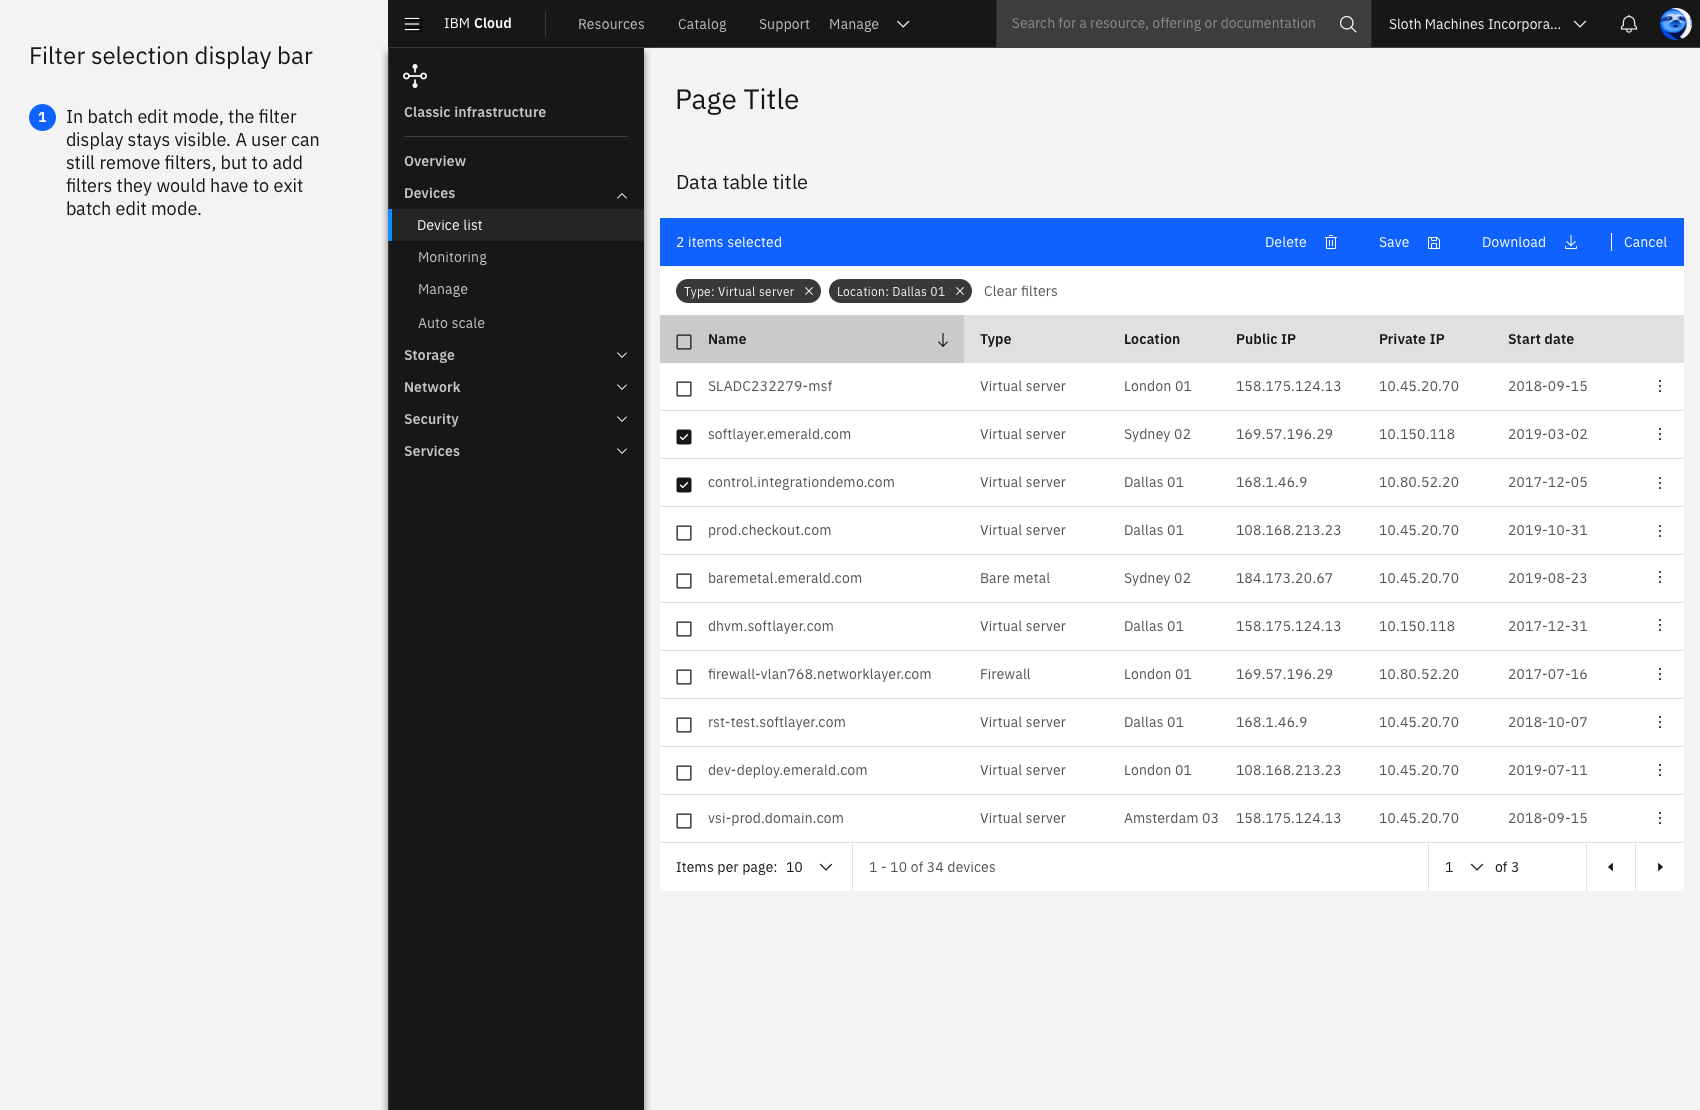Open the Catalog menu

pos(702,24)
